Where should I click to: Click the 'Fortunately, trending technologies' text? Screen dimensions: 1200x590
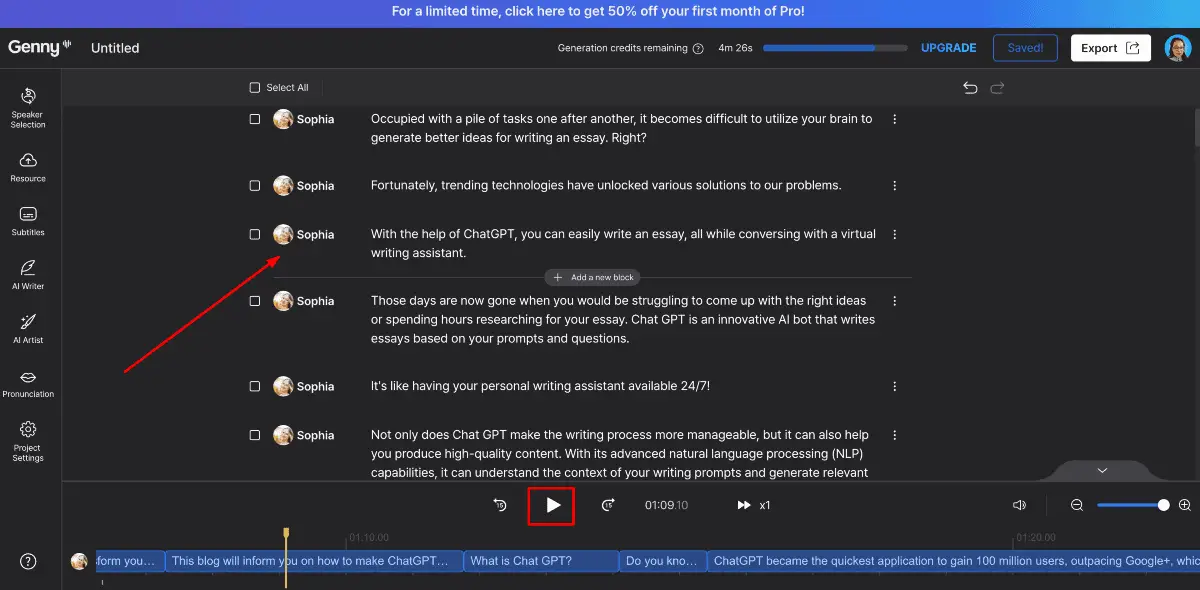point(606,185)
